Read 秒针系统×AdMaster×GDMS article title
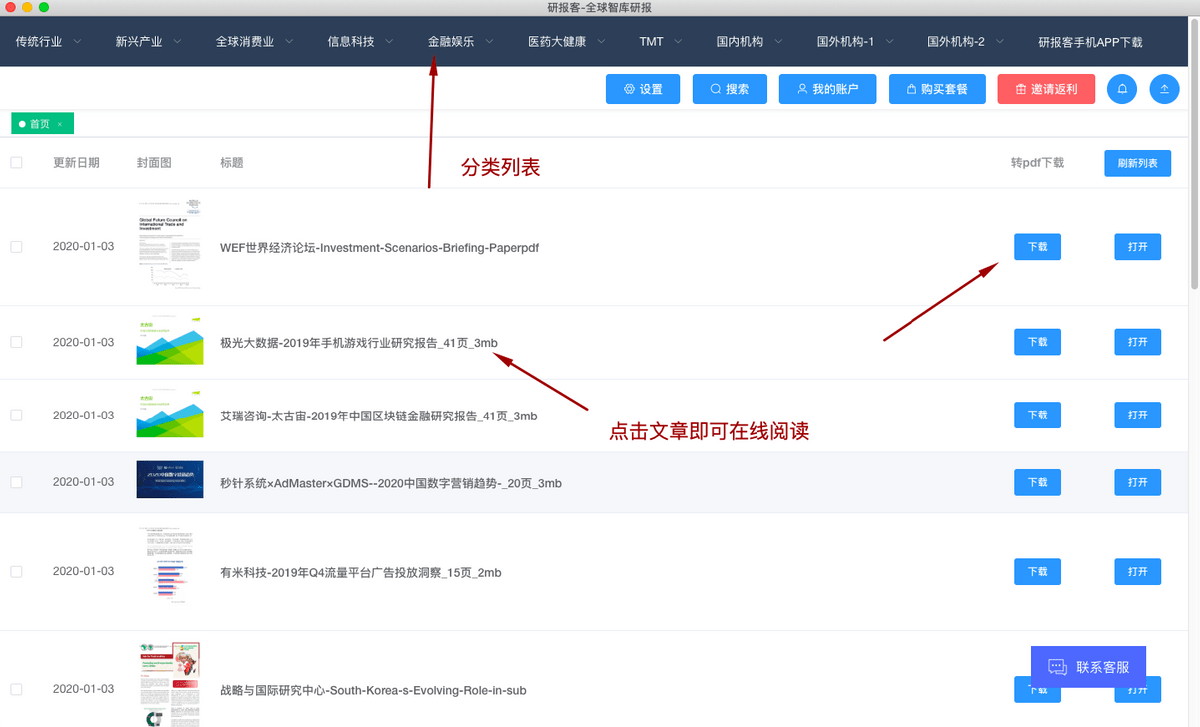The width and height of the screenshot is (1200, 727). point(391,482)
